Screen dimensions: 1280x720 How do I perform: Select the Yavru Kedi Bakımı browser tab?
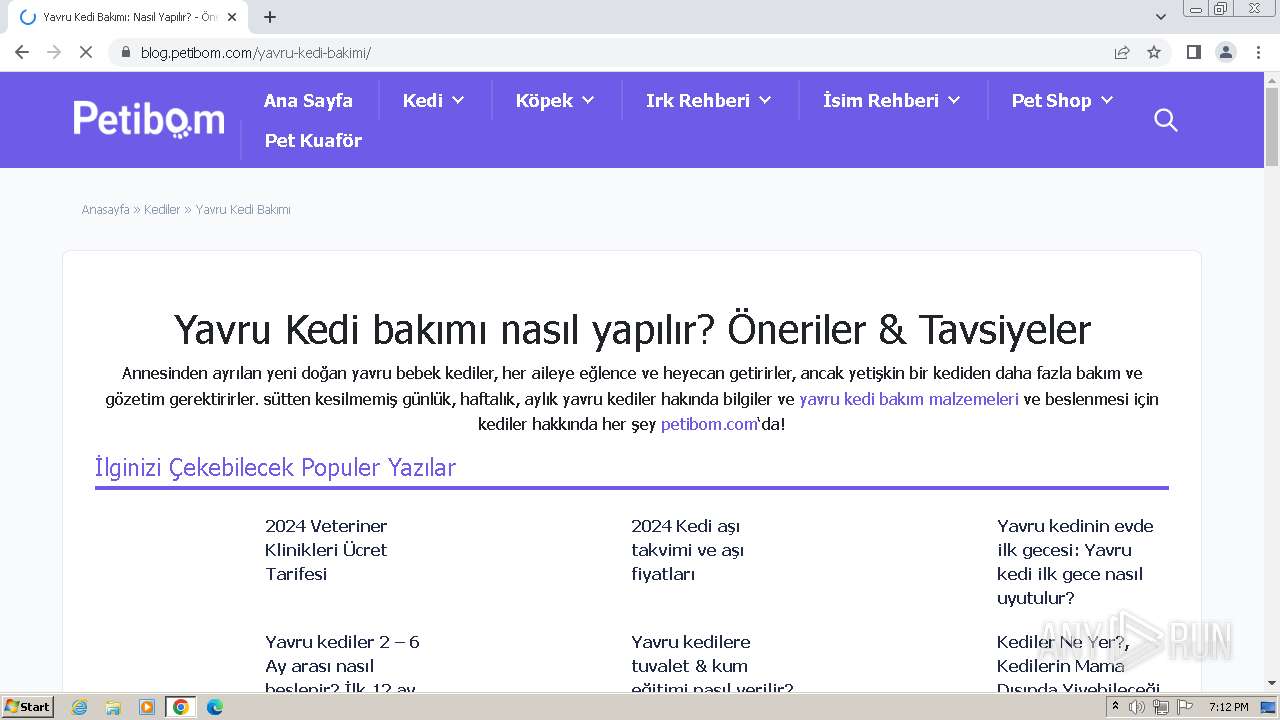click(130, 17)
